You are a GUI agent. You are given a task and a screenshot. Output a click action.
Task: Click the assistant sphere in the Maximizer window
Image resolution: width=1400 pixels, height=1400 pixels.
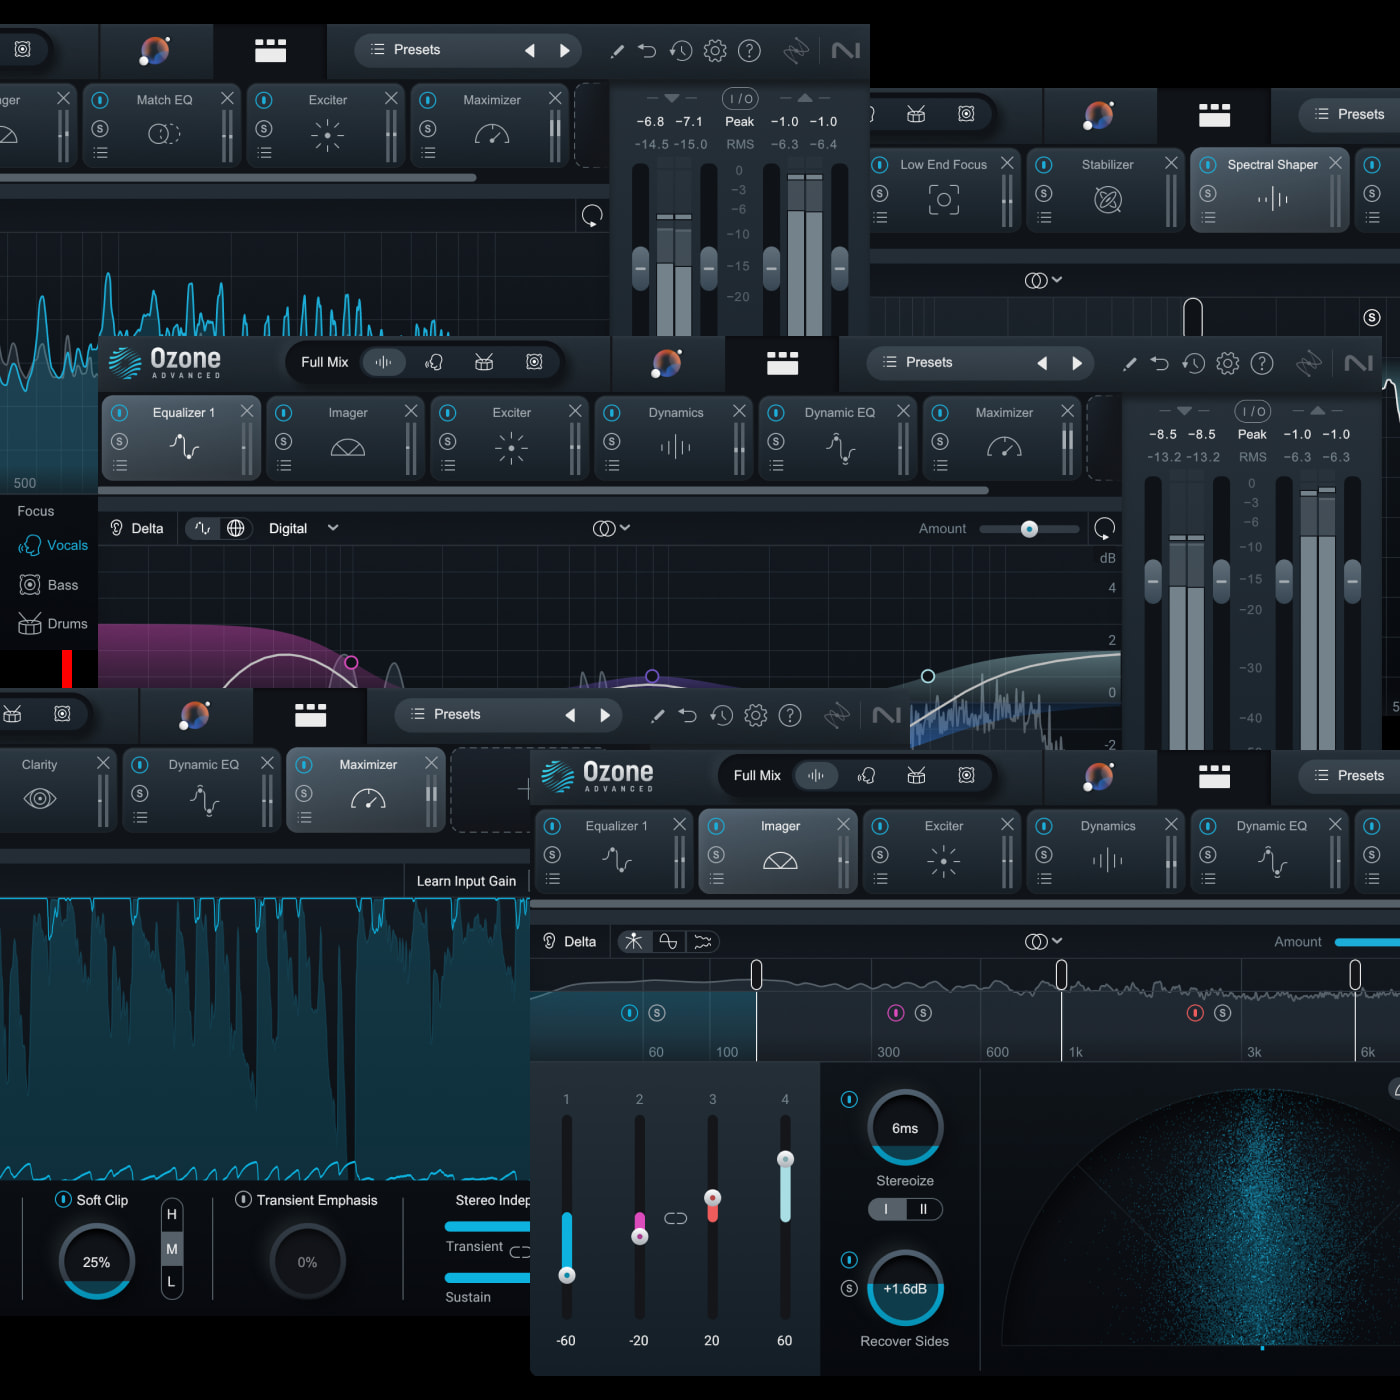tap(194, 715)
